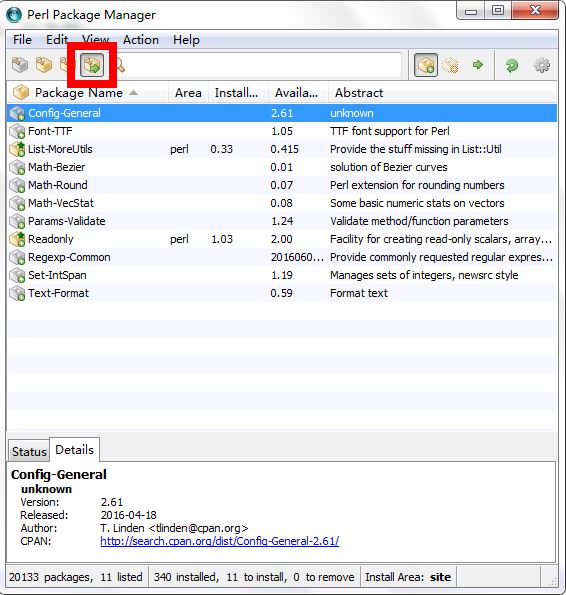Sort by Package Name column header
The width and height of the screenshot is (566, 595).
(x=79, y=93)
